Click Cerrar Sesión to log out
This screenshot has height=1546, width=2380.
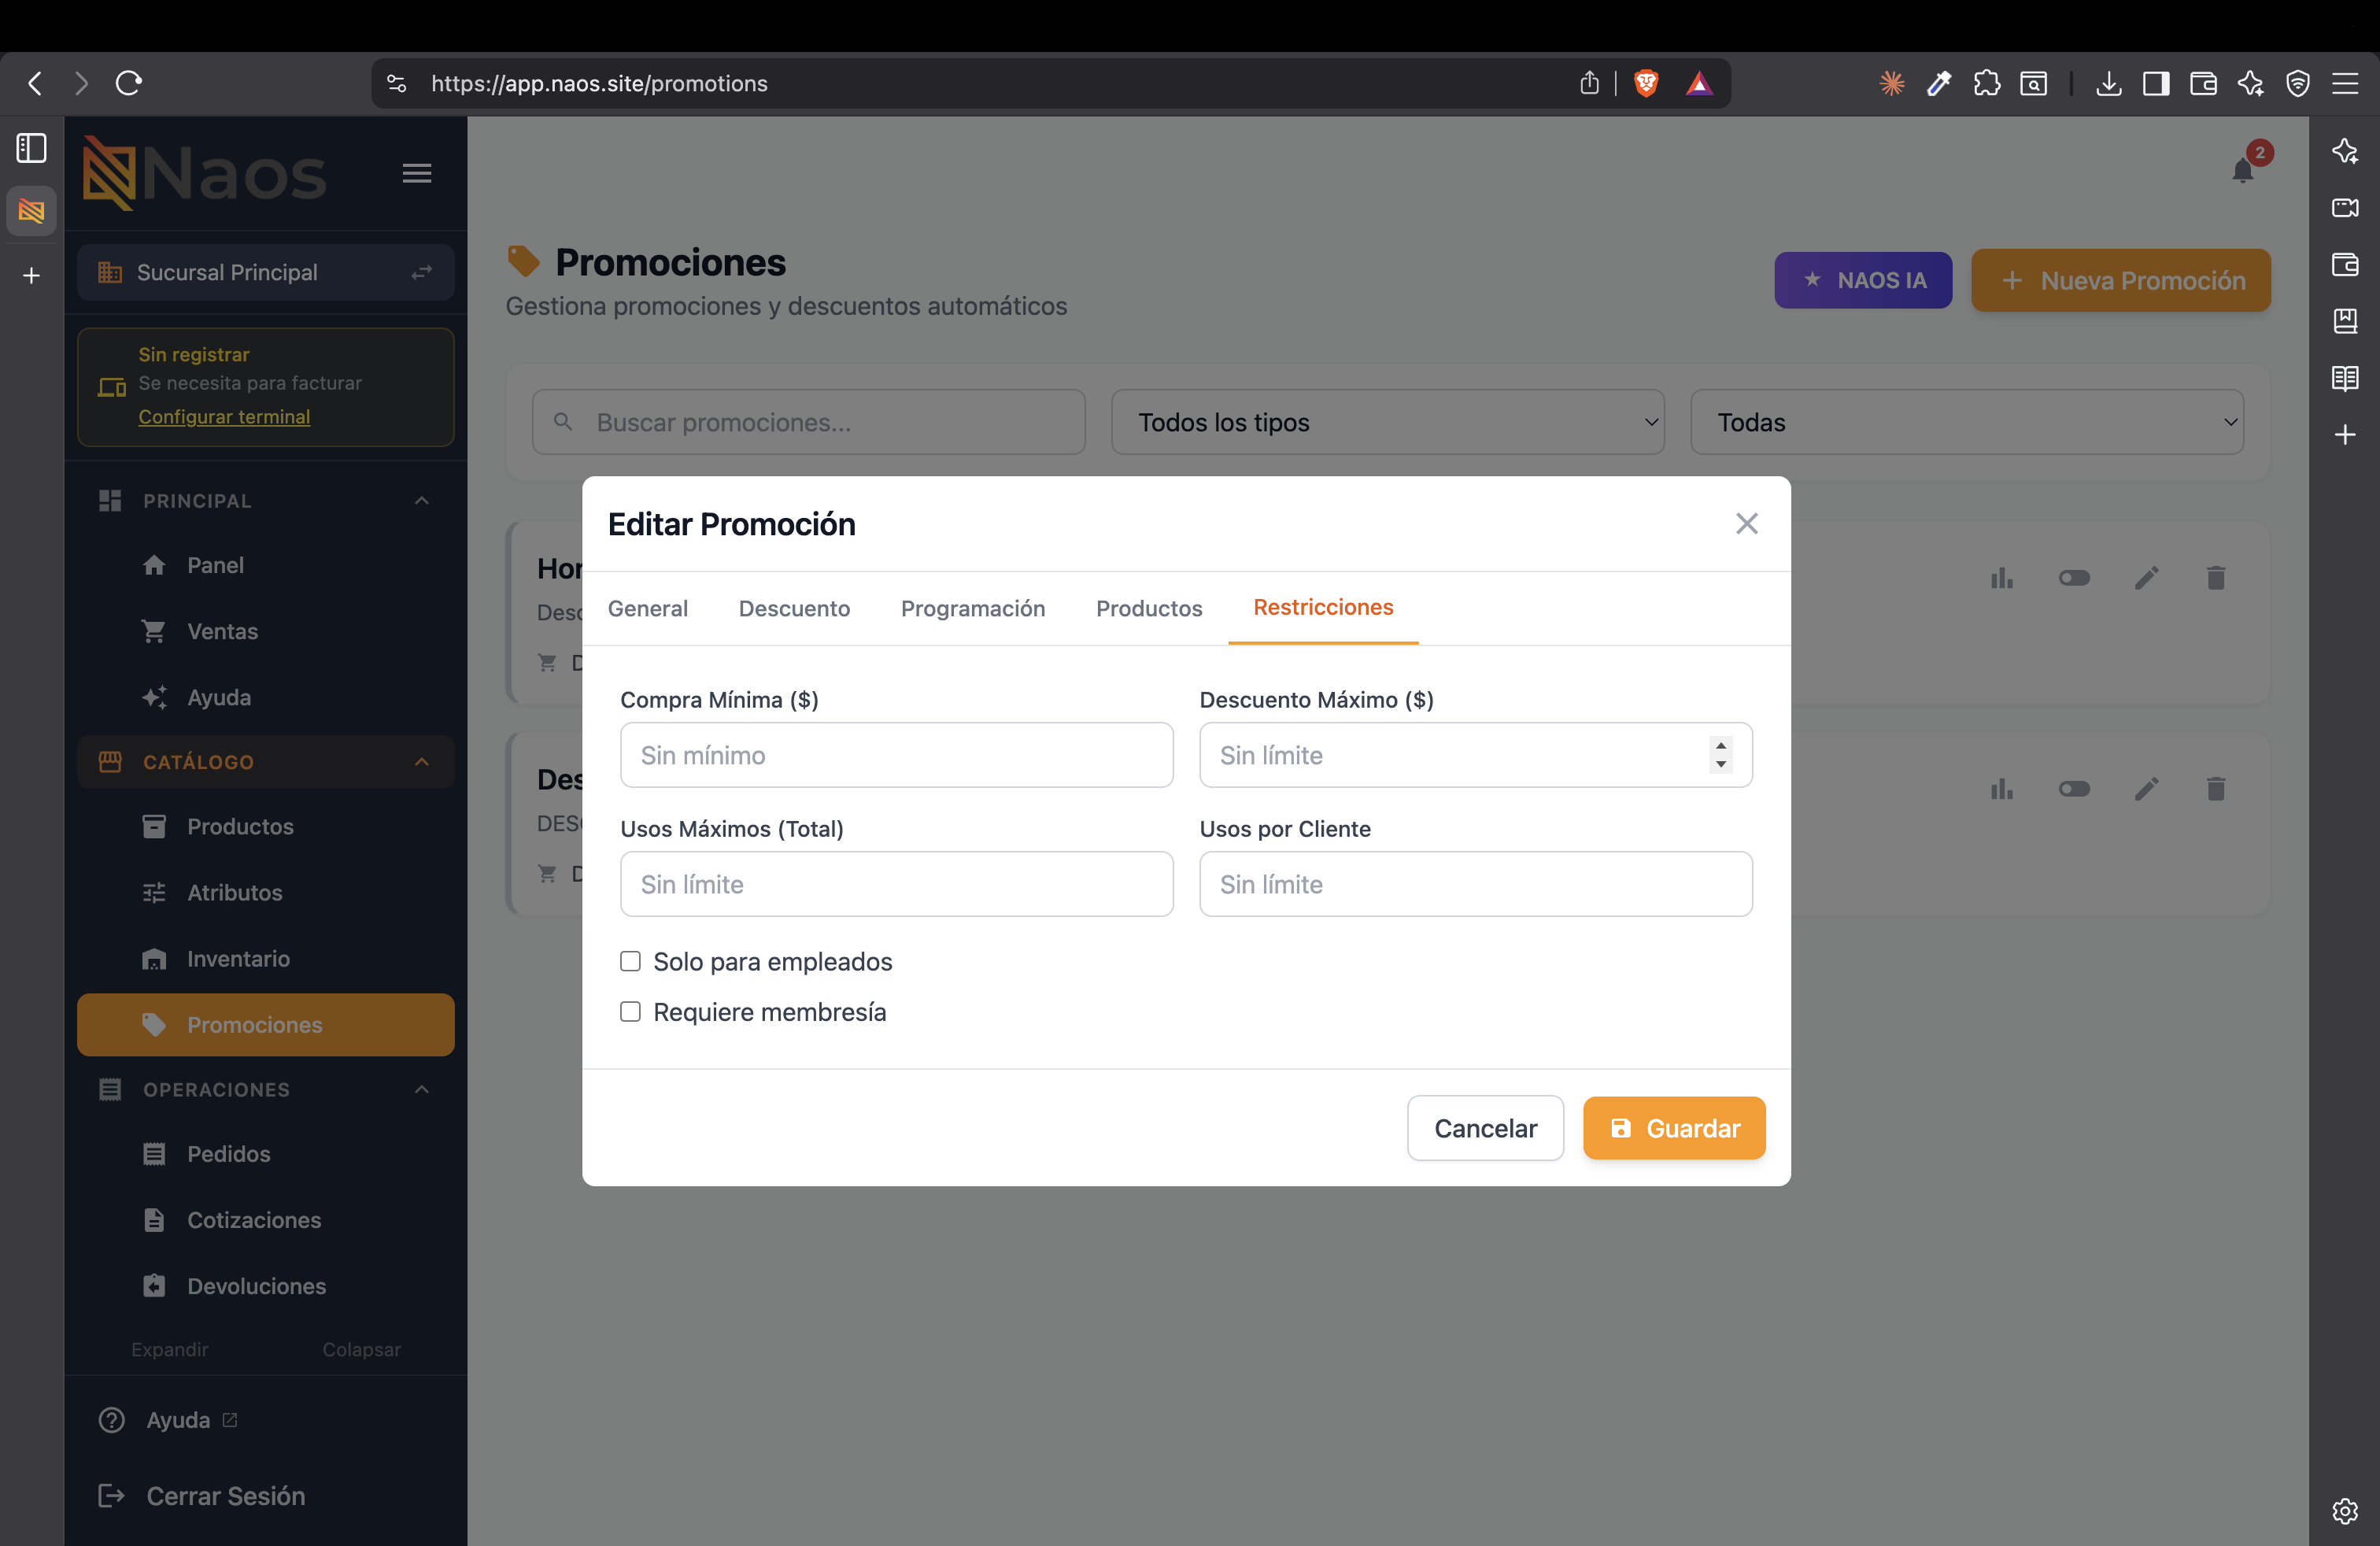[x=202, y=1496]
